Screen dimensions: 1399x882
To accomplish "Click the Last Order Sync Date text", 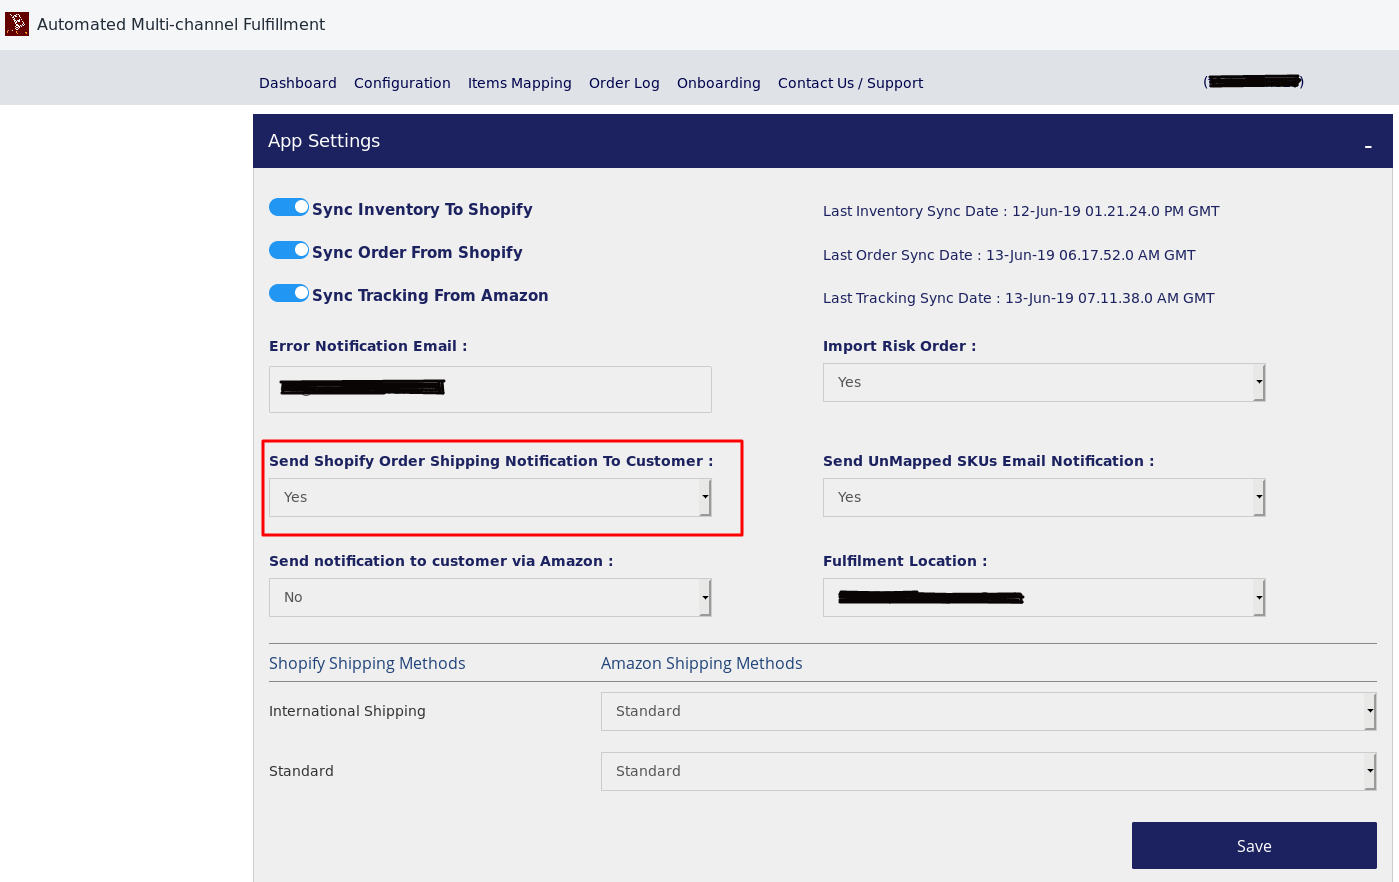I will tap(1009, 255).
